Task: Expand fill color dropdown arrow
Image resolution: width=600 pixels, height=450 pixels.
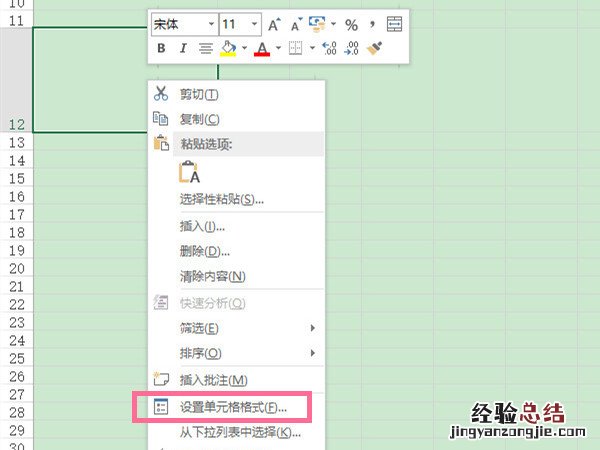Action: 245,48
